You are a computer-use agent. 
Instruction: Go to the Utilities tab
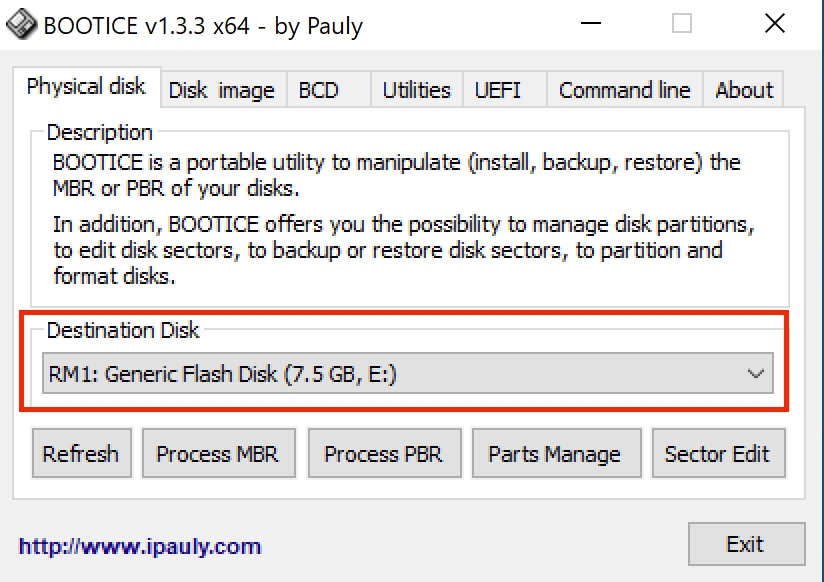pyautogui.click(x=416, y=90)
